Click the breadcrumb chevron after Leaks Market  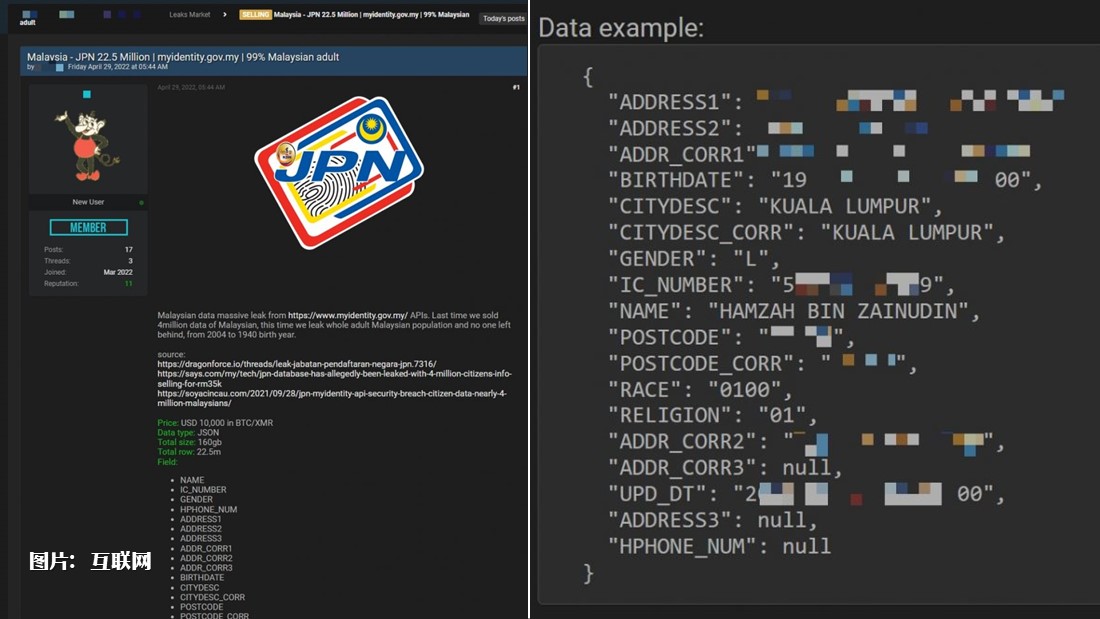click(224, 15)
